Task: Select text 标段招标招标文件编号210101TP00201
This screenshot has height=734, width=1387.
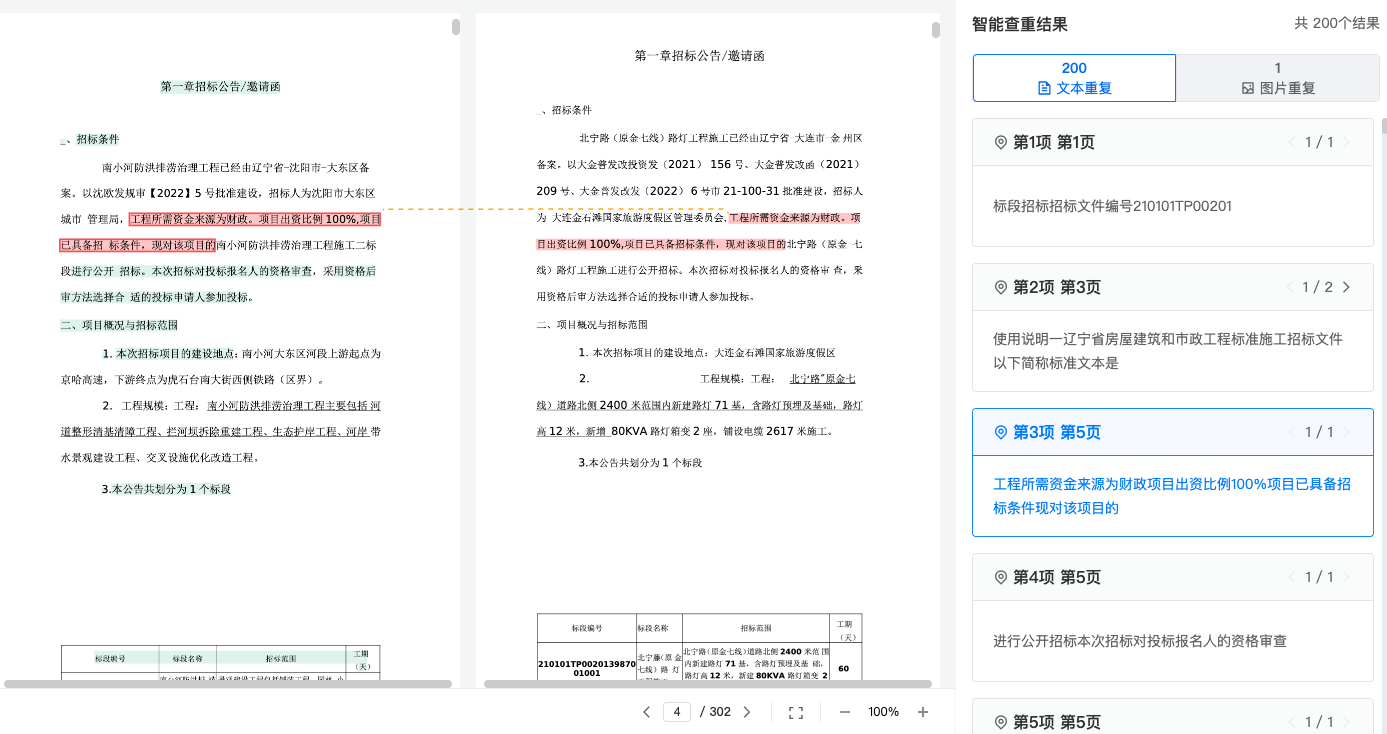Action: click(x=1112, y=206)
